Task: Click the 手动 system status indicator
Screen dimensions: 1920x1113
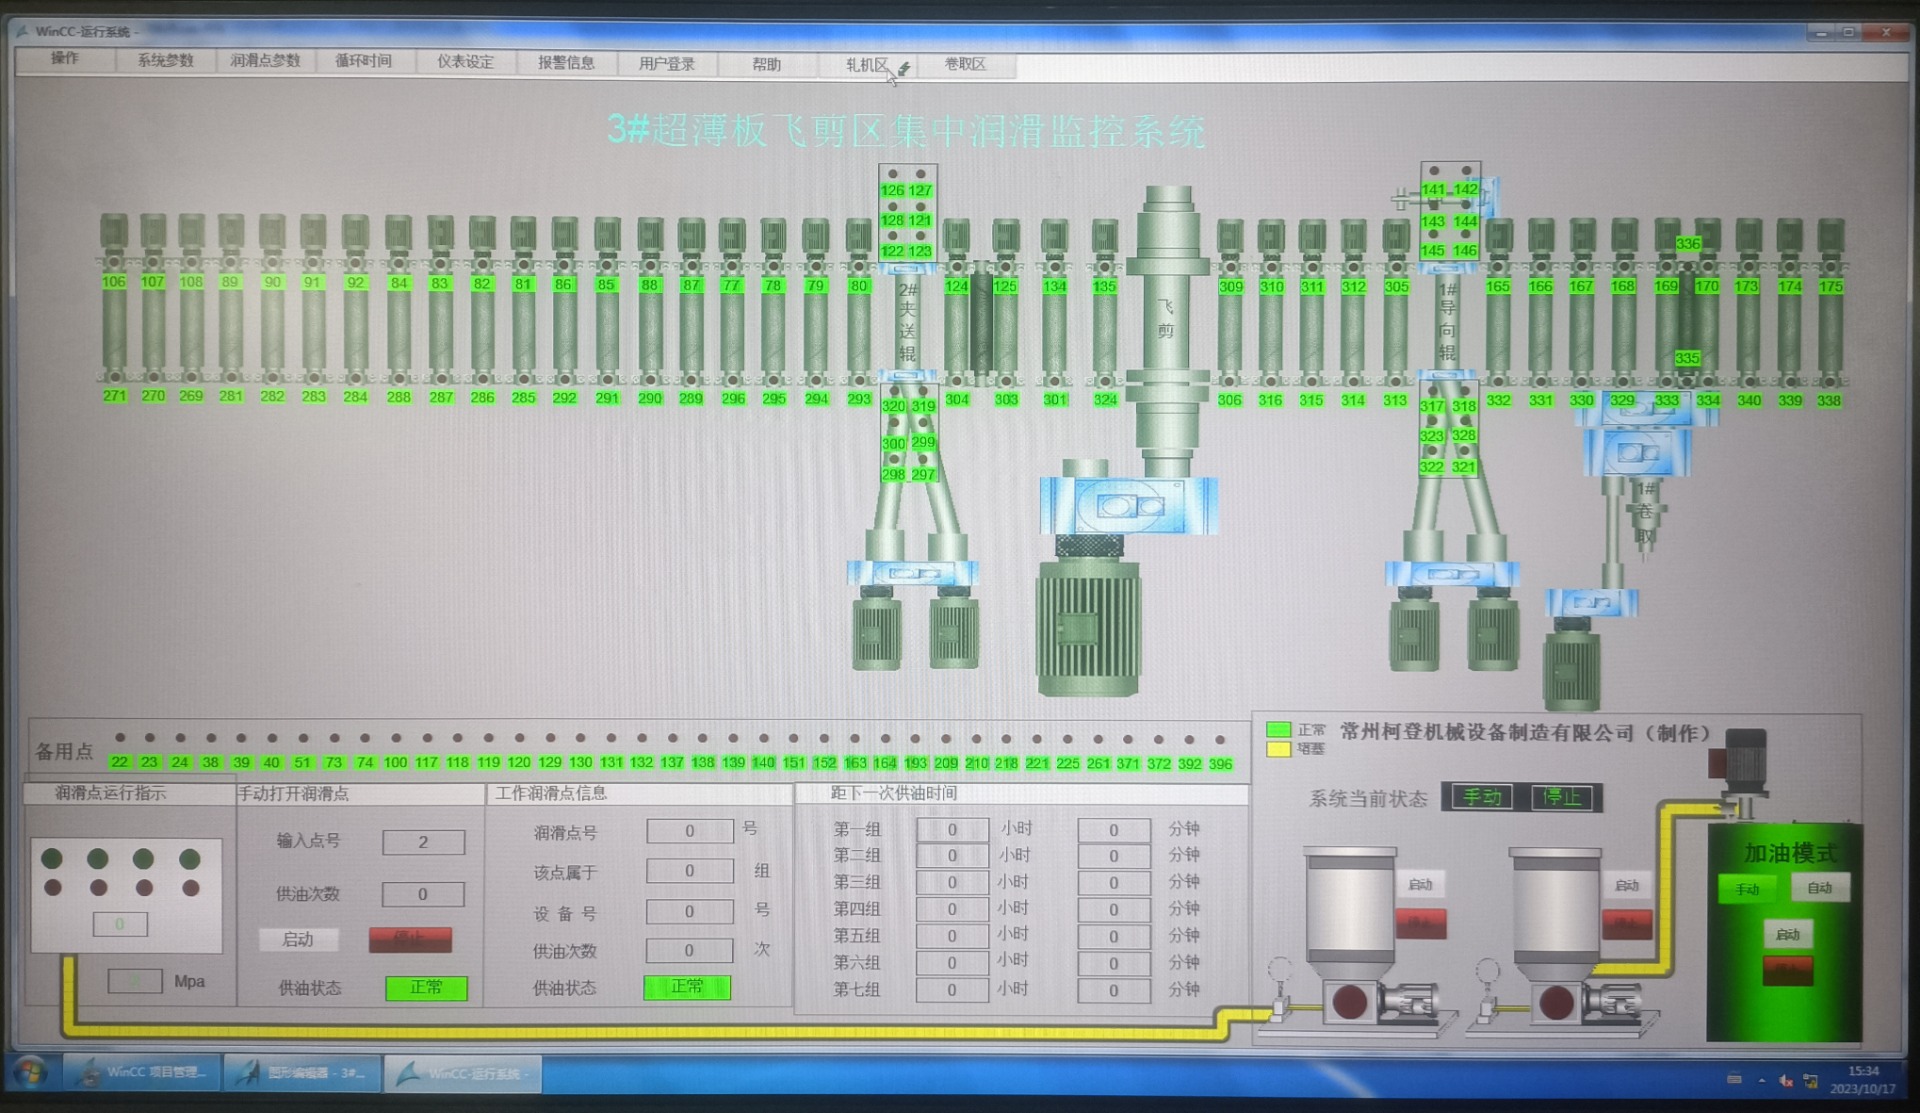Action: click(1481, 797)
